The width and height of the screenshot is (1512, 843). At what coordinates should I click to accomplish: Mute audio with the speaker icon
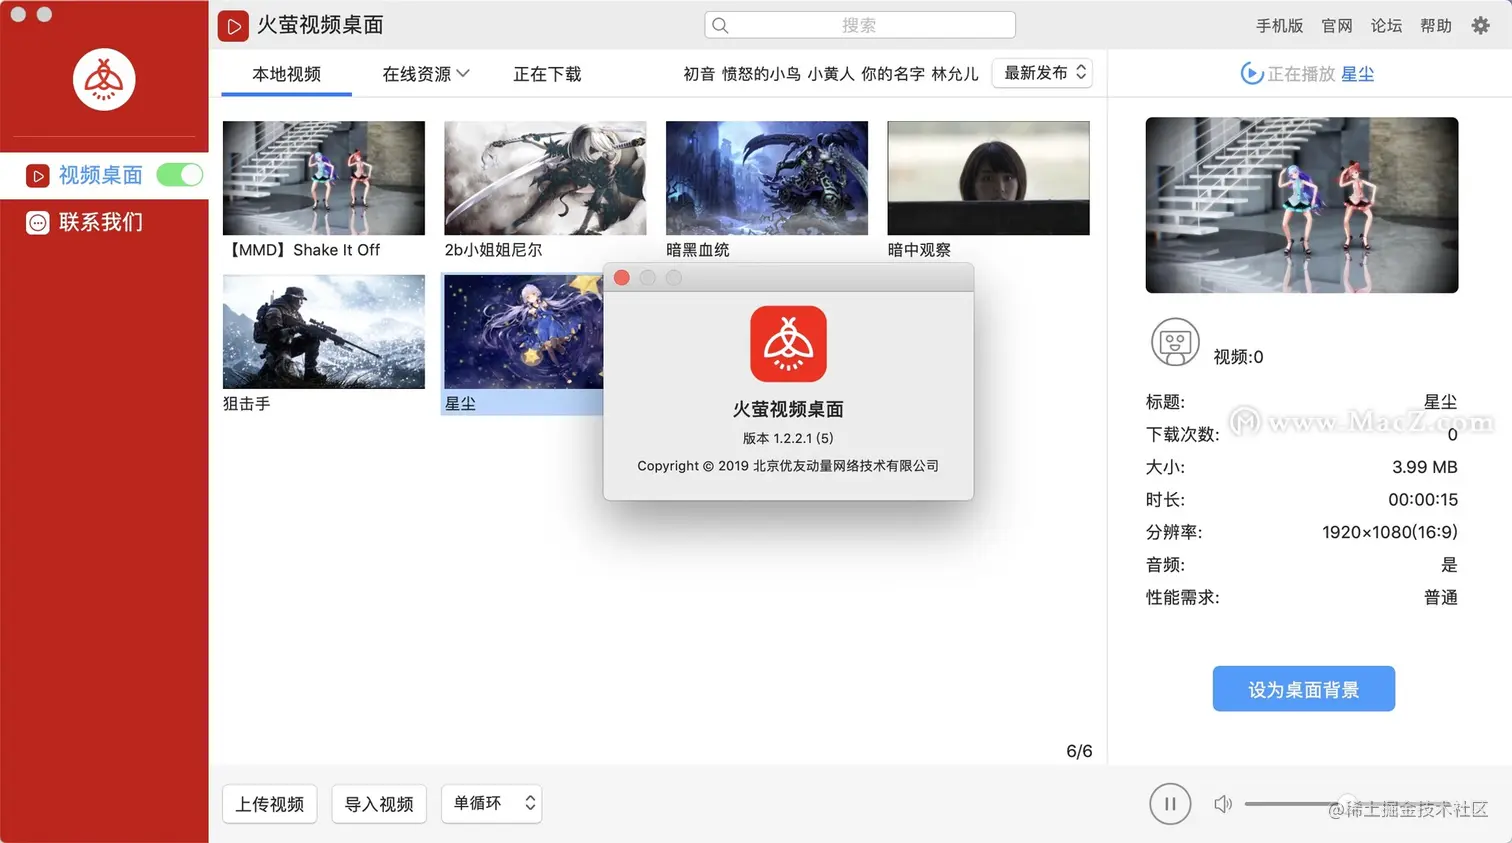coord(1223,804)
